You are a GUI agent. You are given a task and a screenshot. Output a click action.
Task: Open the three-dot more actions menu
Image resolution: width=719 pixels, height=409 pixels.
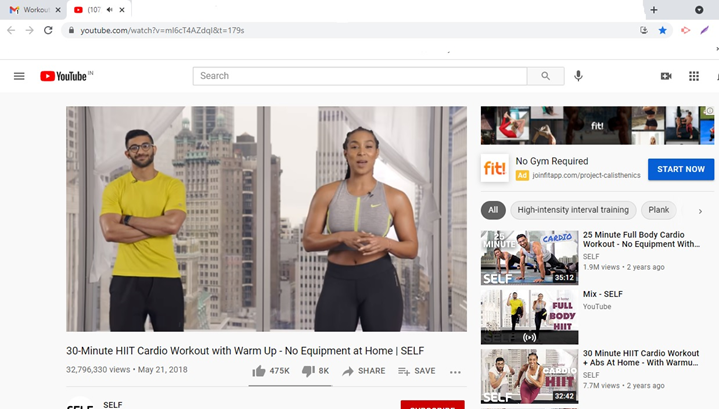pyautogui.click(x=455, y=372)
